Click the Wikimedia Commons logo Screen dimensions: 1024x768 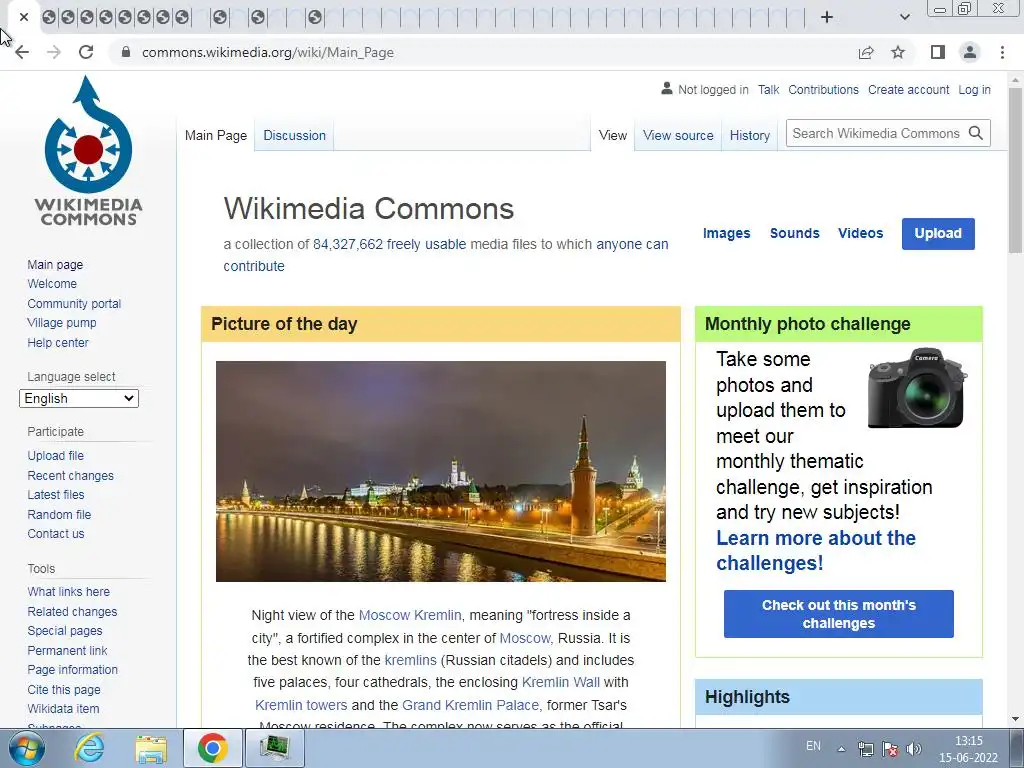tap(88, 151)
